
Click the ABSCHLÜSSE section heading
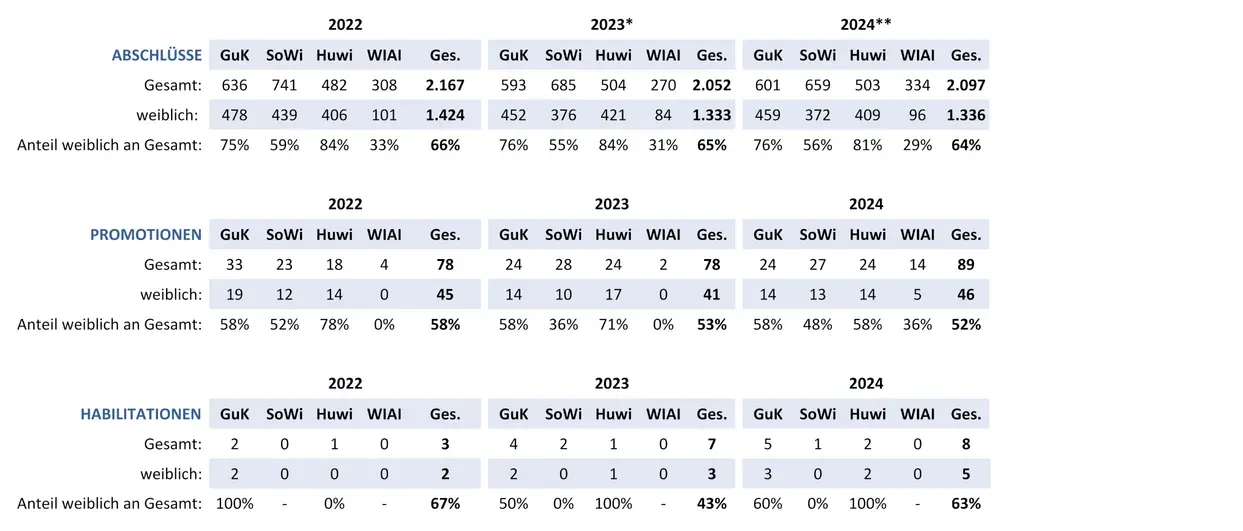[157, 56]
